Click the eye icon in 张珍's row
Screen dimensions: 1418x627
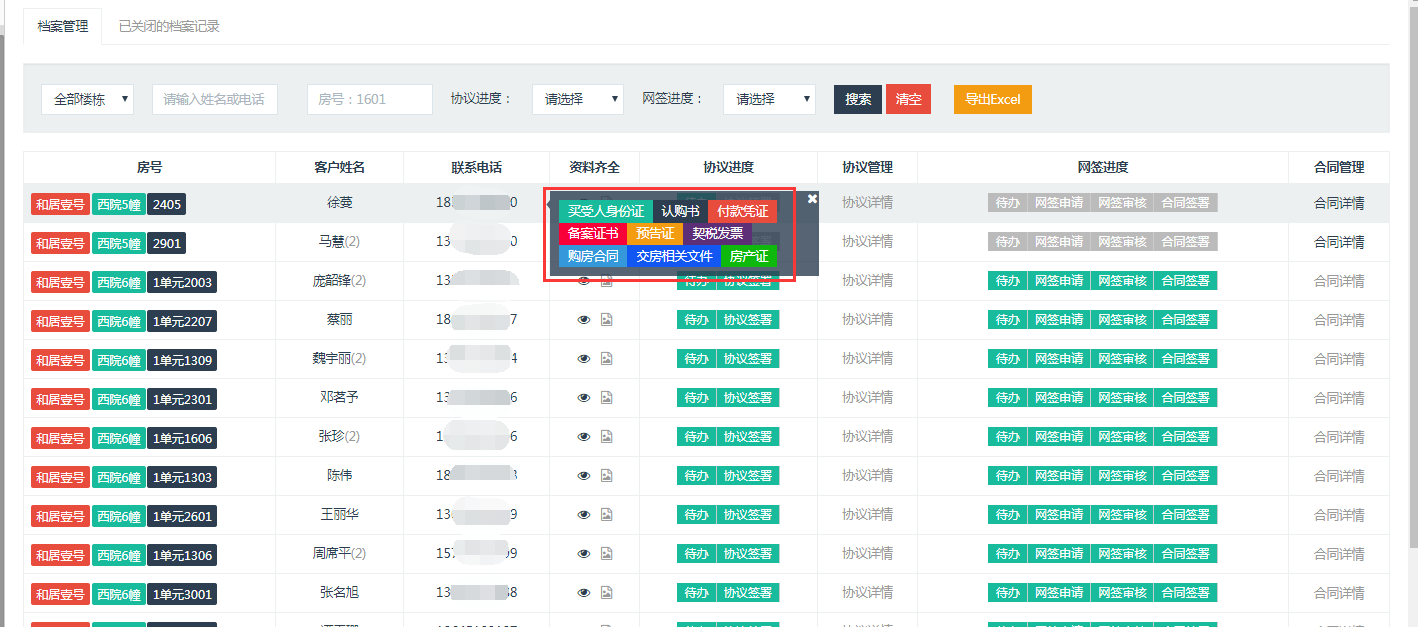click(x=584, y=437)
